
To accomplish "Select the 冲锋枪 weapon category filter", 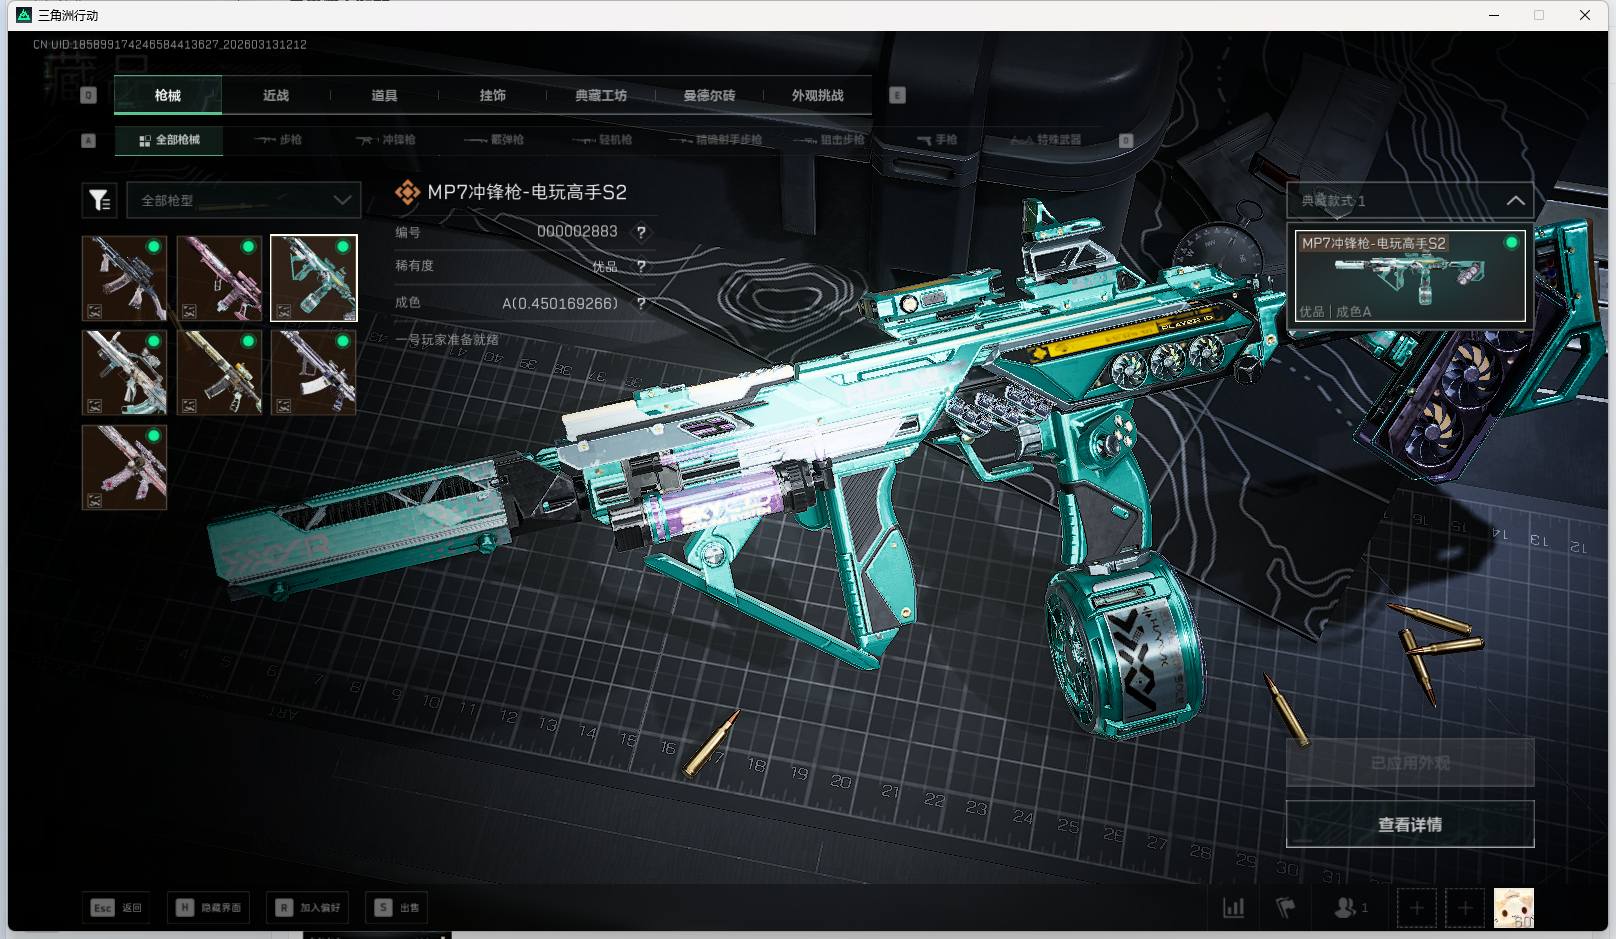I will point(386,140).
